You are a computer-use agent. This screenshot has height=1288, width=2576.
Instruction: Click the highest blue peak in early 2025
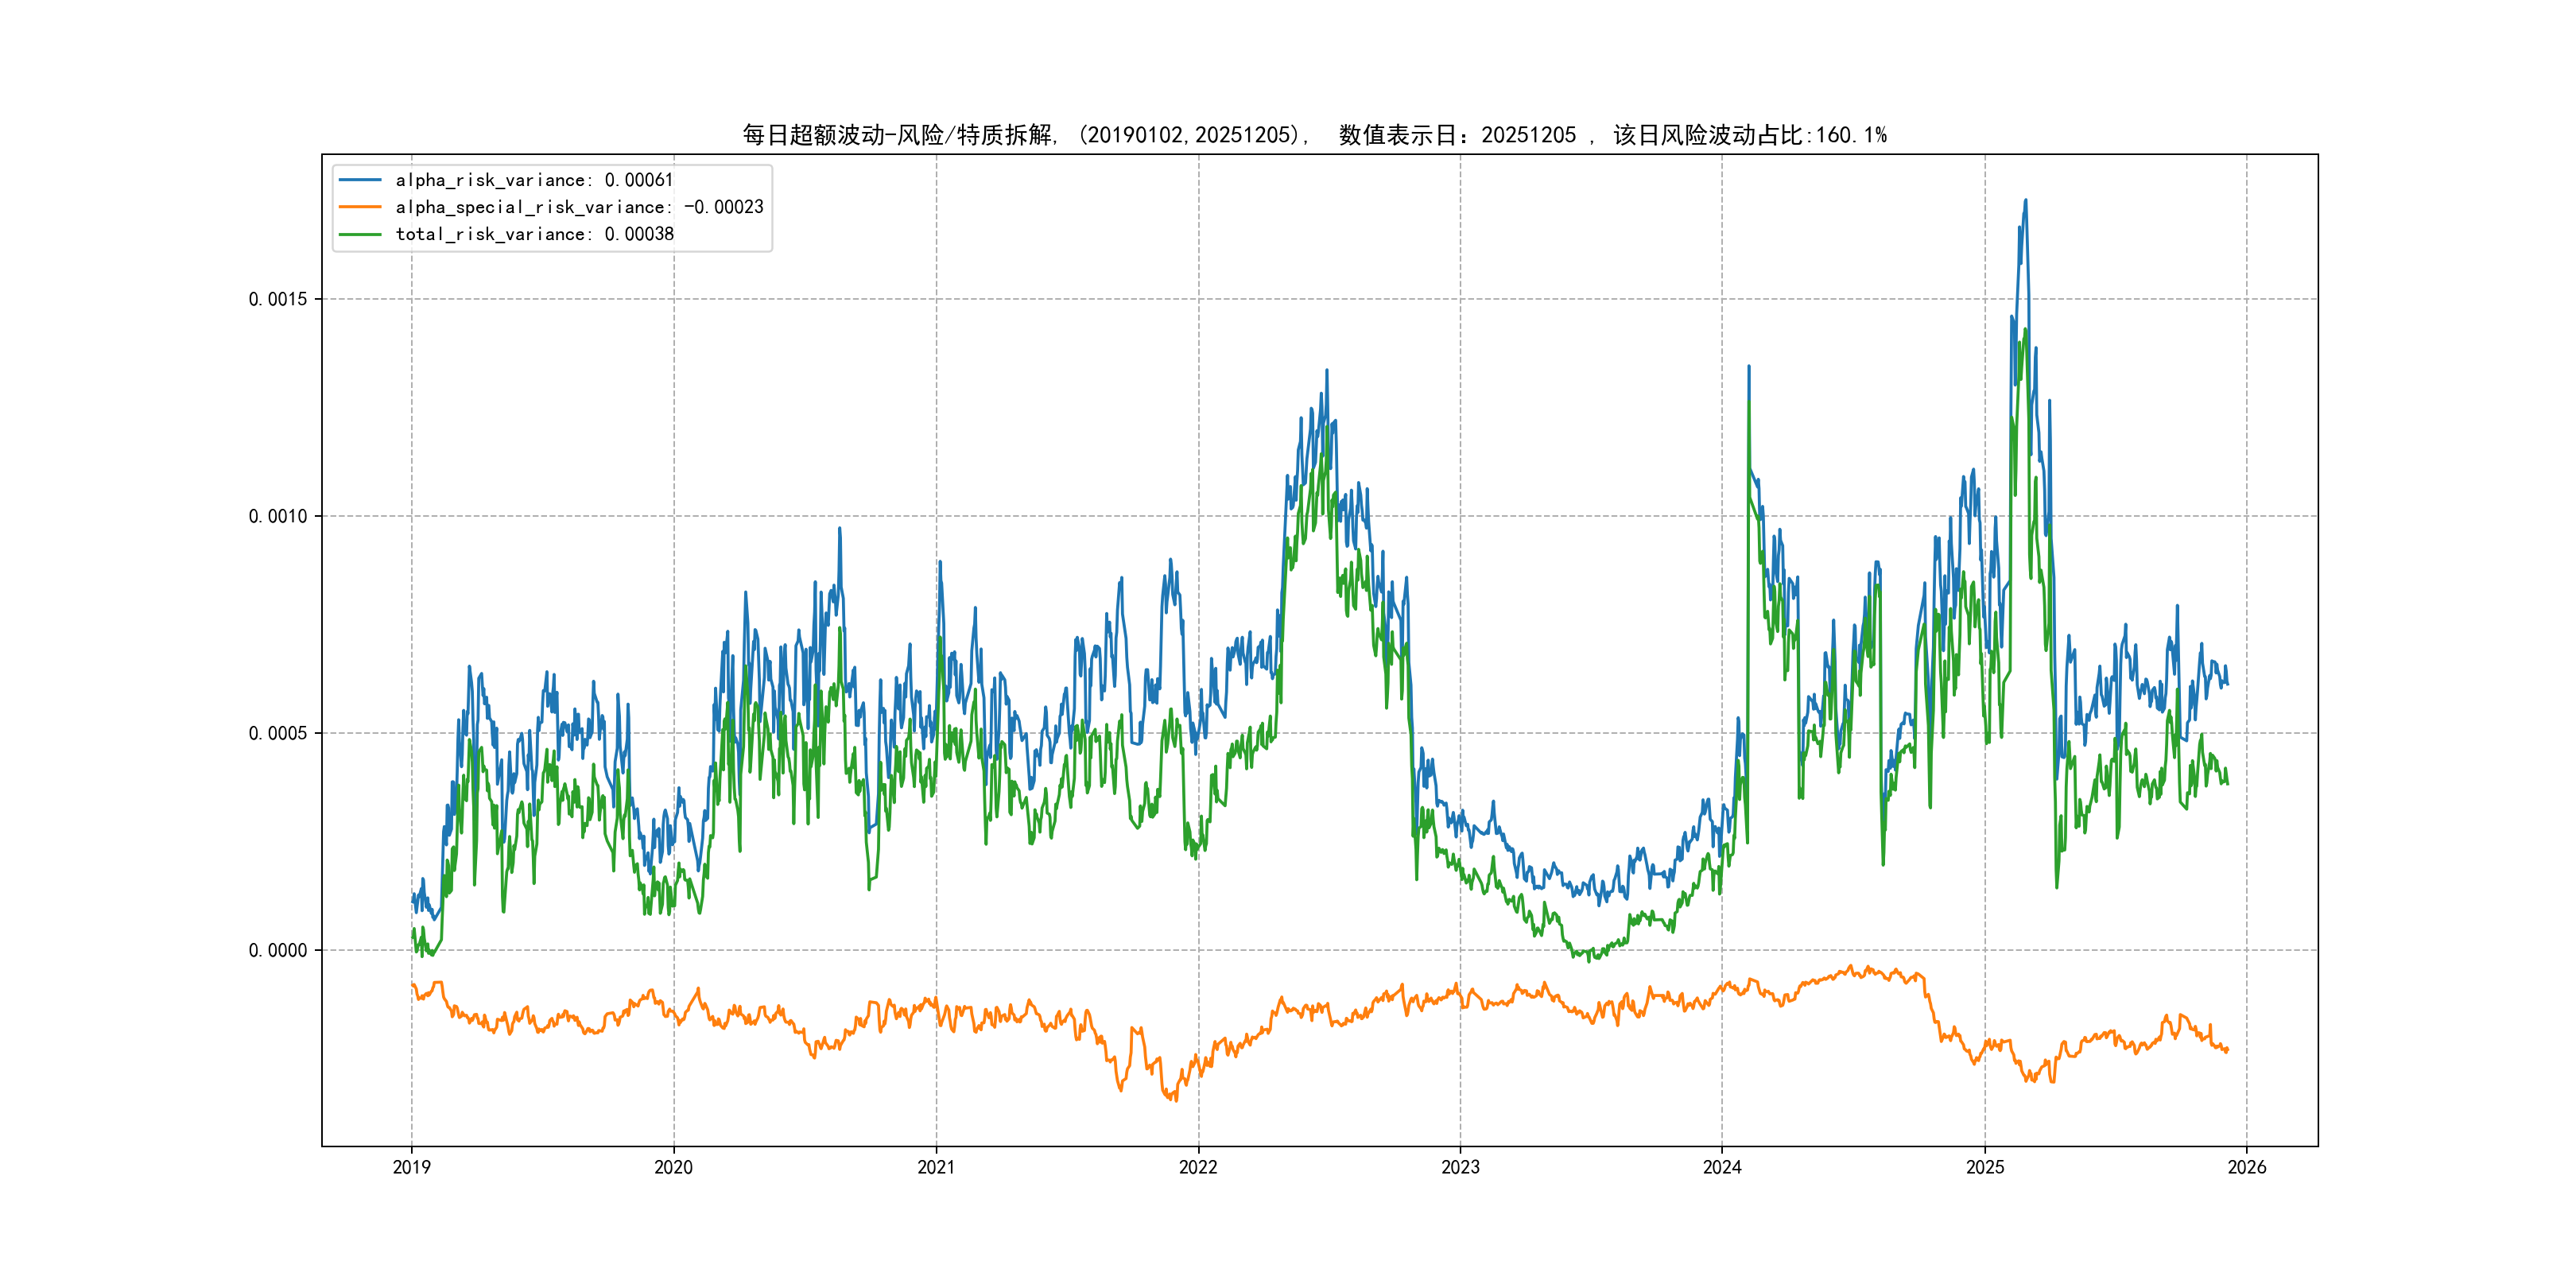coord(2026,202)
